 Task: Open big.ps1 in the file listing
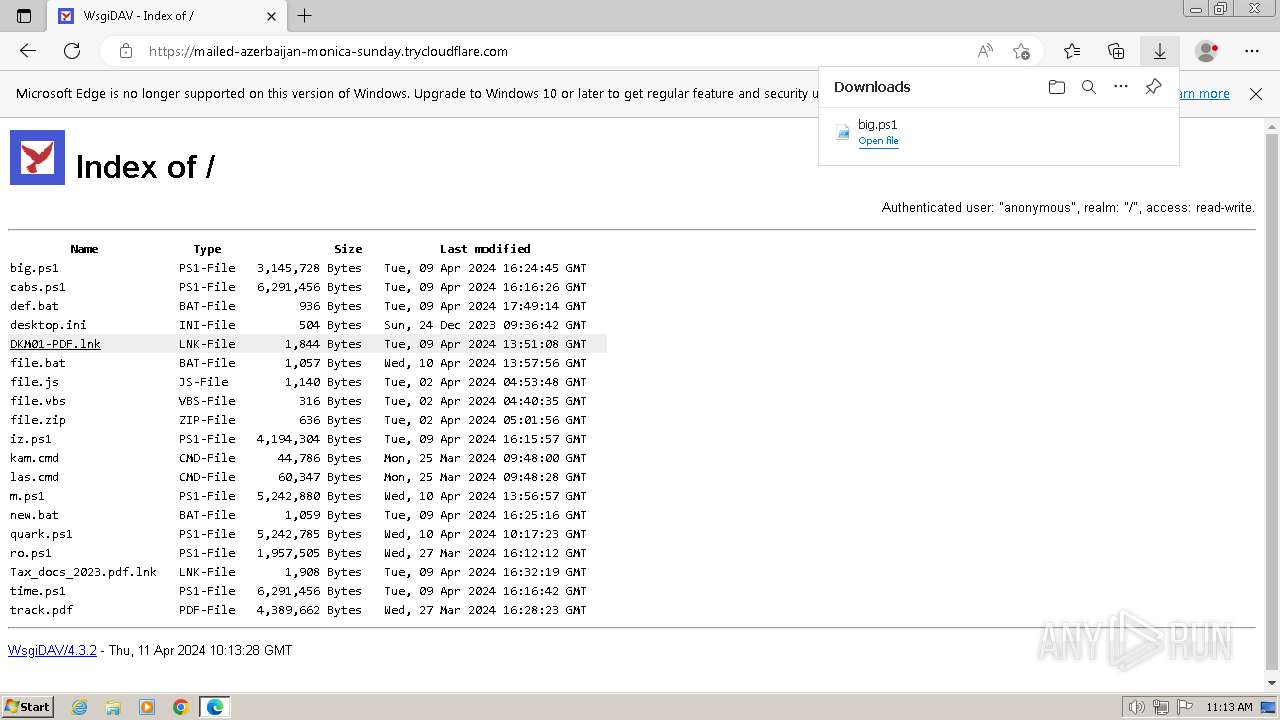(x=34, y=268)
